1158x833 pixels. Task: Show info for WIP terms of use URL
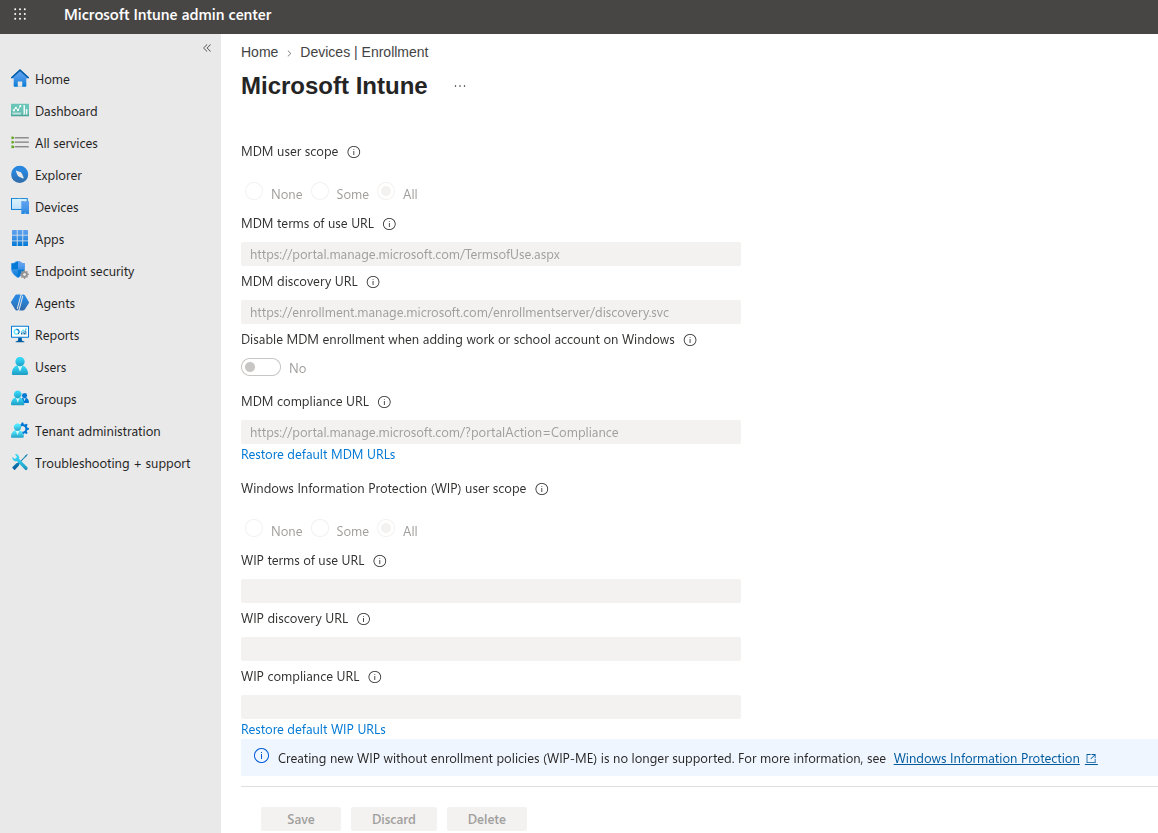[x=380, y=561]
